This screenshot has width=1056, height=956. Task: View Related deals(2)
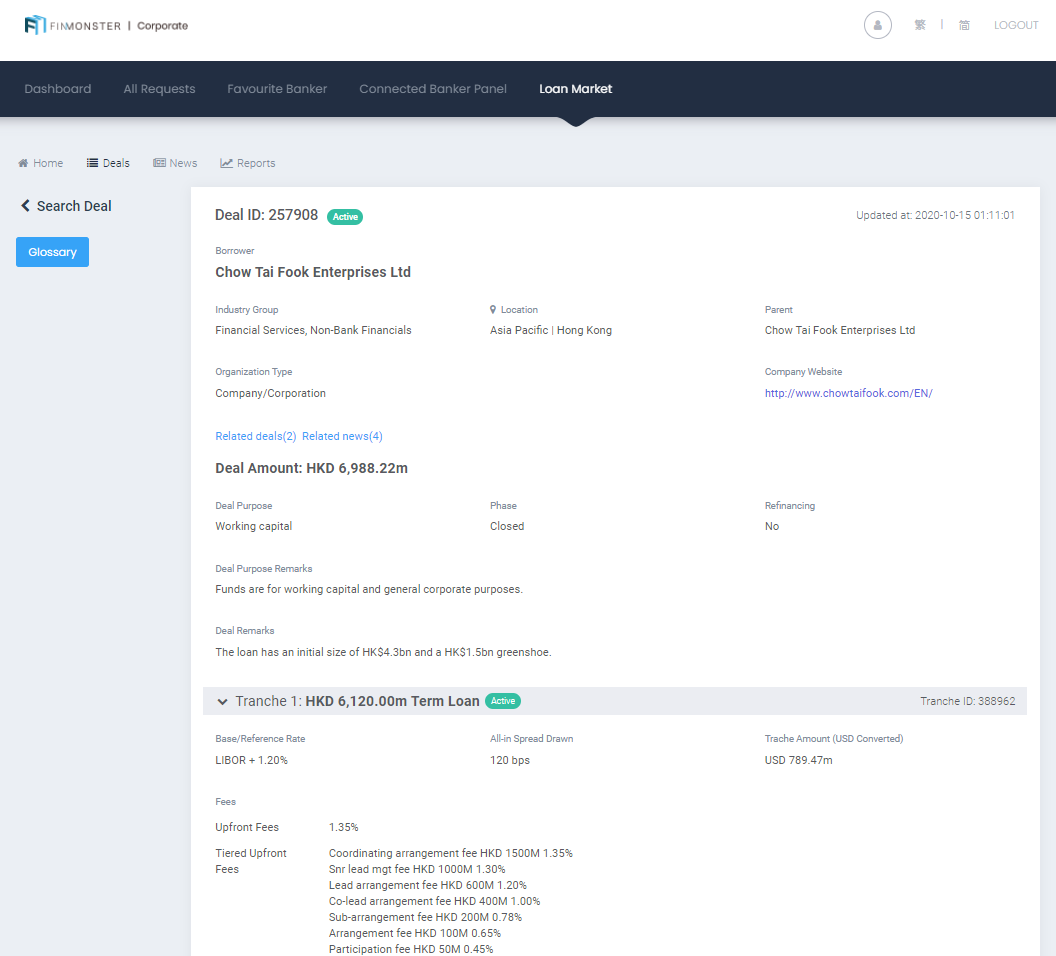256,436
